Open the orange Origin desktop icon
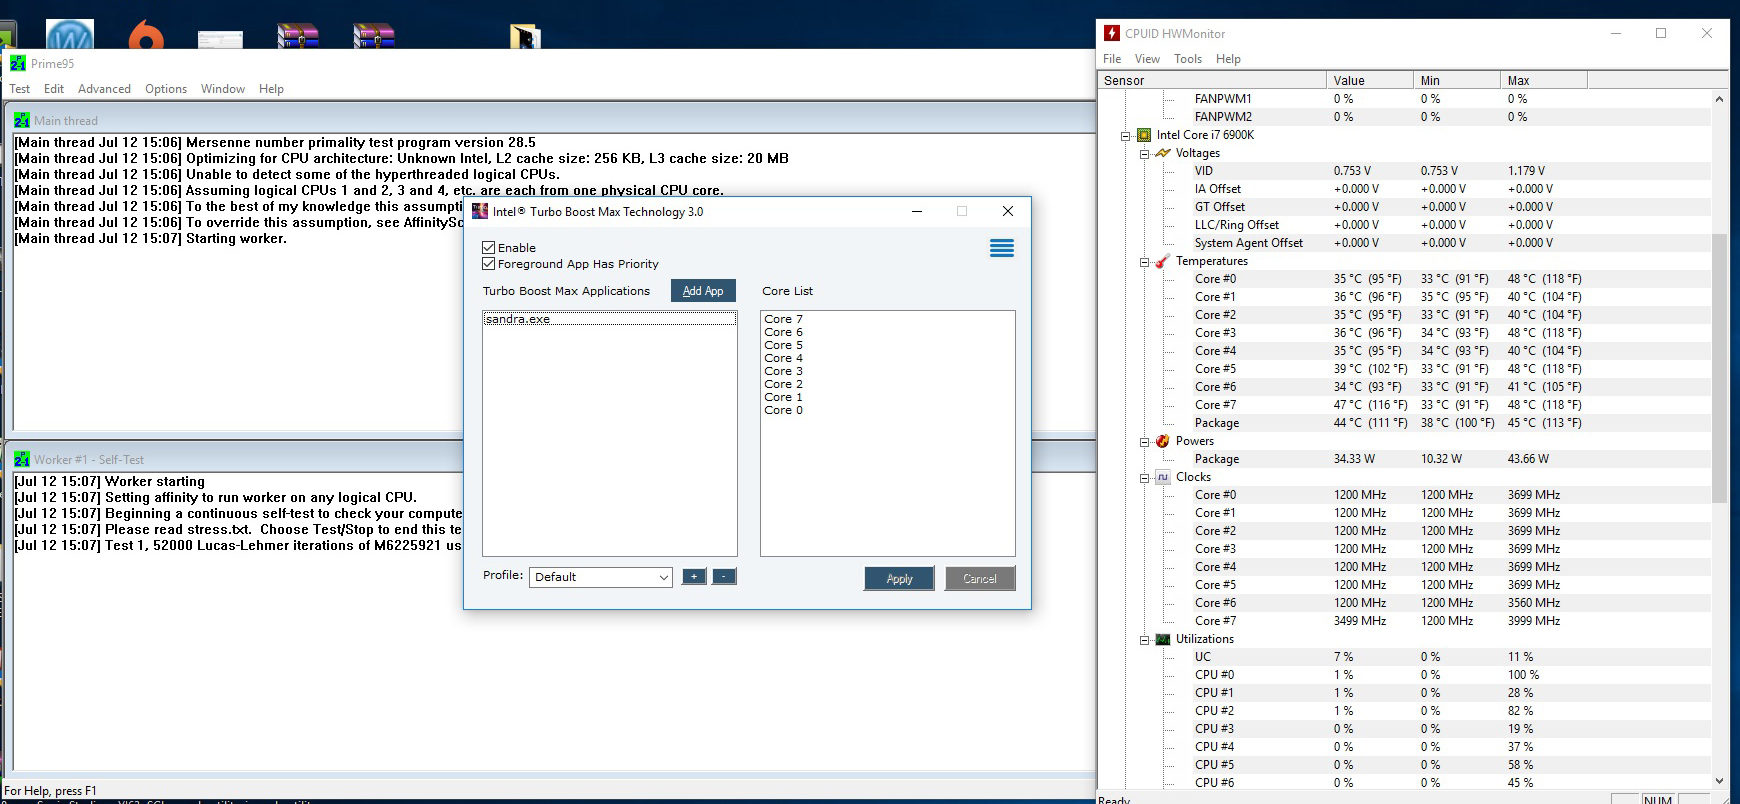1740x804 pixels. tap(146, 36)
